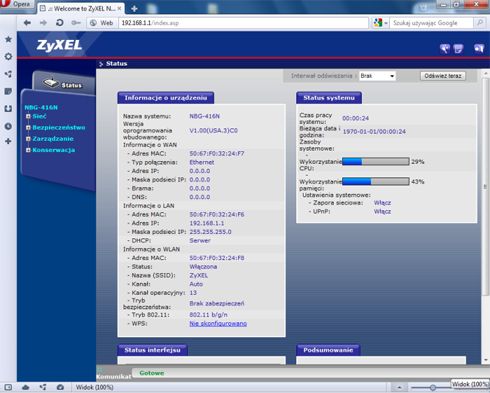This screenshot has height=393, width=490.
Task: Open the Downloads sidebar panel icon
Action: (8, 108)
